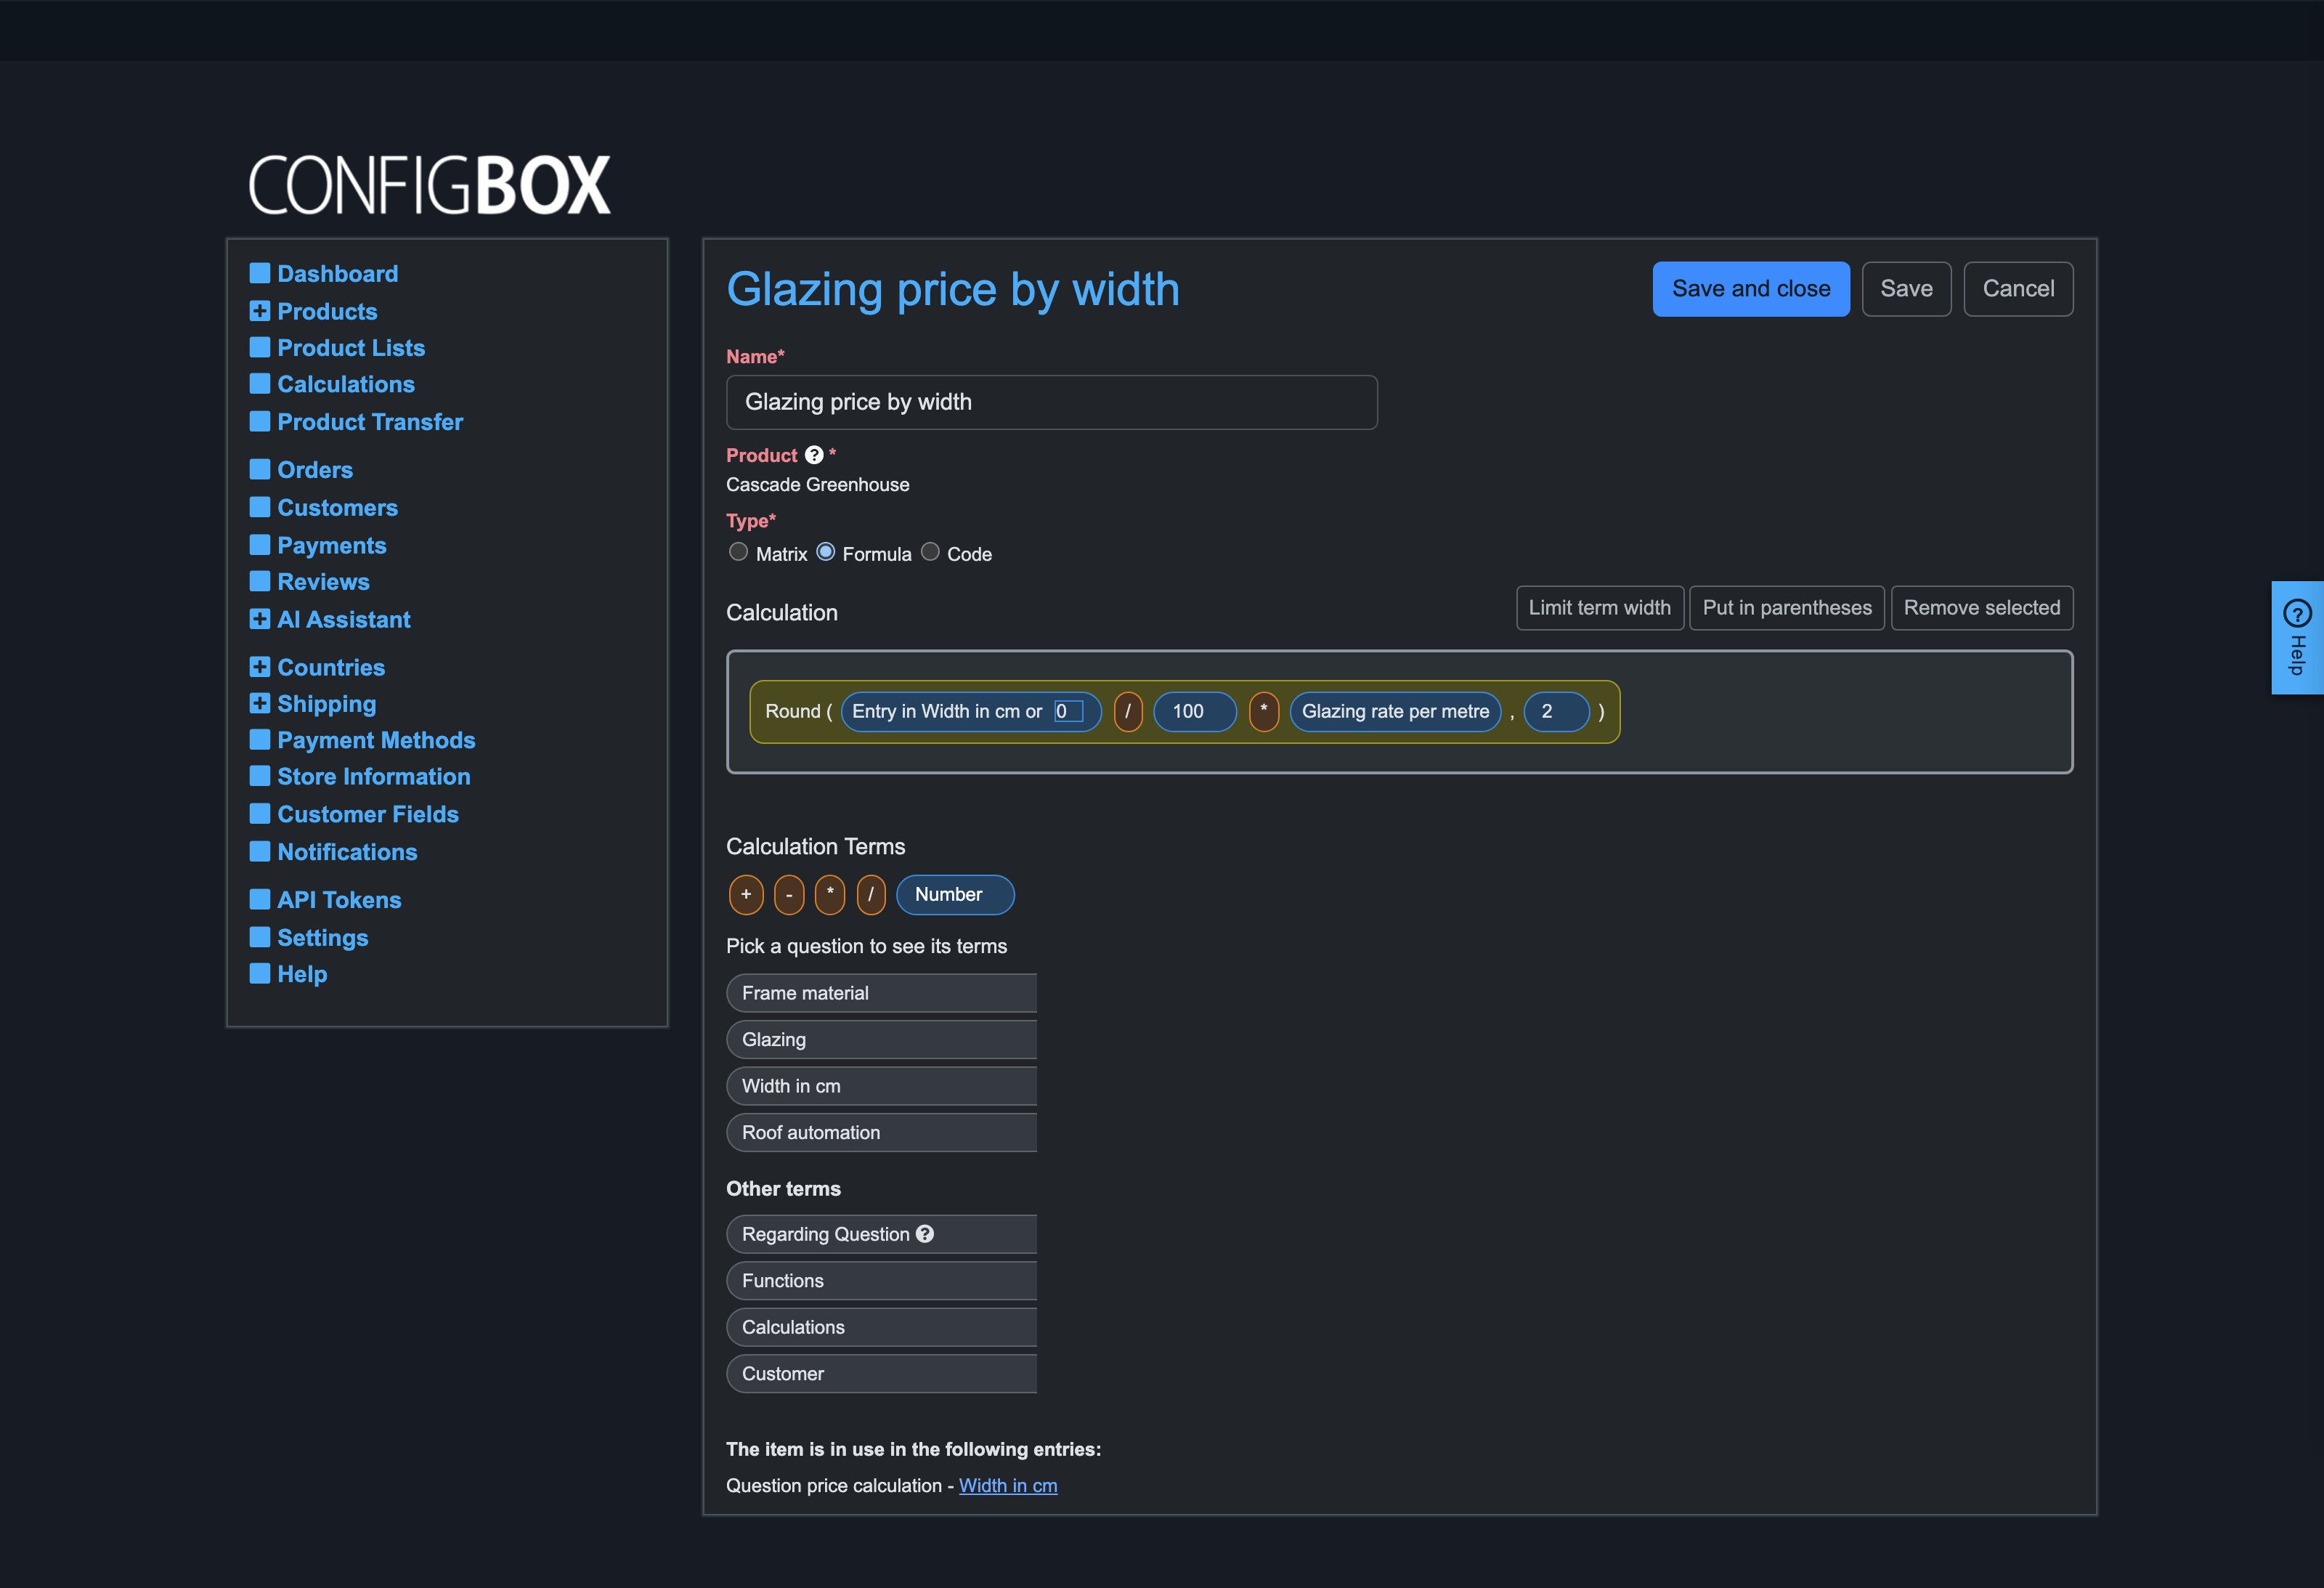
Task: Expand the Roof automation question terms
Action: click(882, 1132)
